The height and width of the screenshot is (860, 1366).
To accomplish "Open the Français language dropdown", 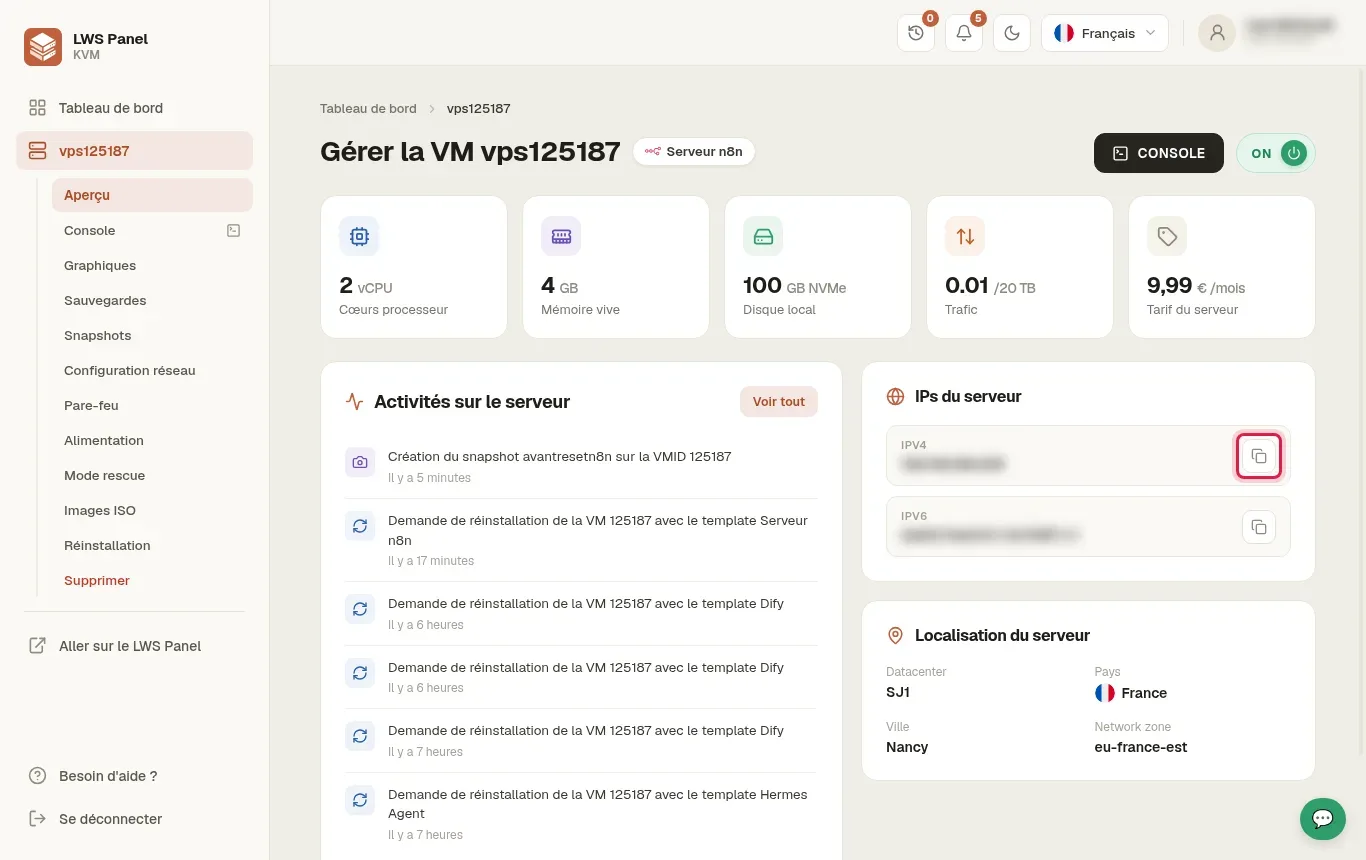I will [x=1105, y=33].
